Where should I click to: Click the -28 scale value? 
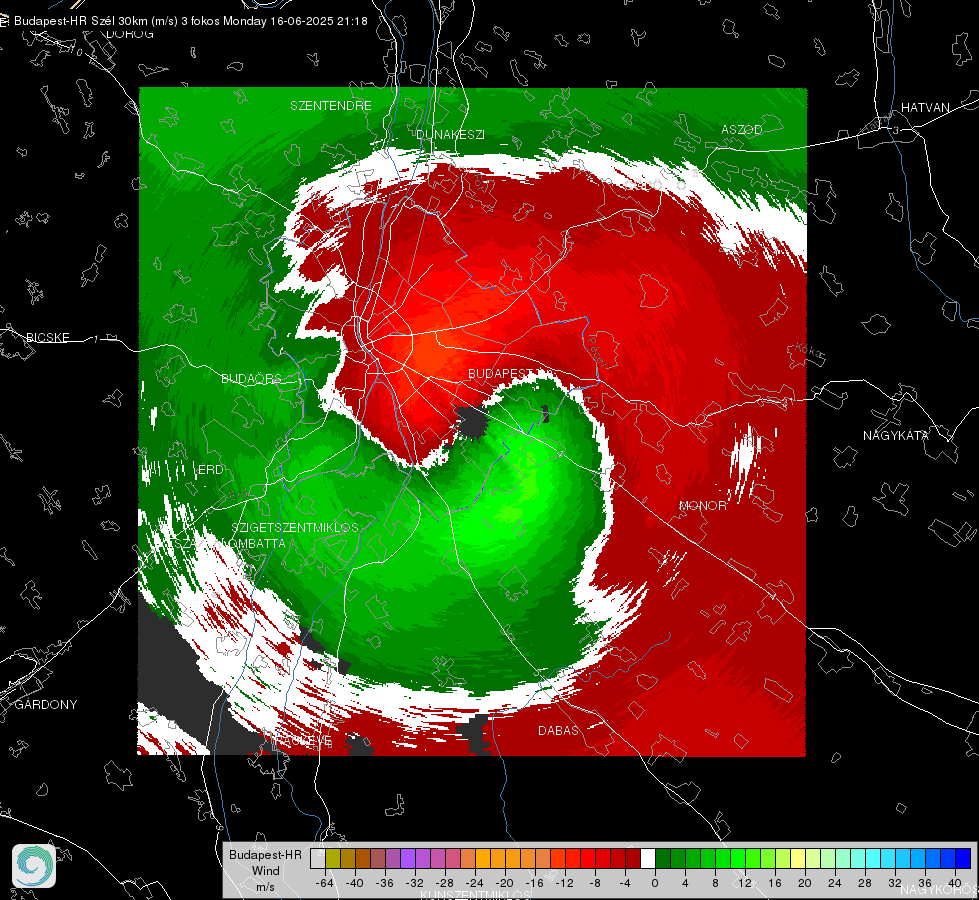(445, 883)
